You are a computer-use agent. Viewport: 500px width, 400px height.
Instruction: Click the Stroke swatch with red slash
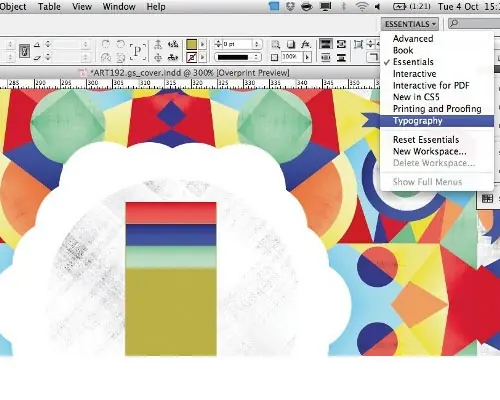click(191, 57)
